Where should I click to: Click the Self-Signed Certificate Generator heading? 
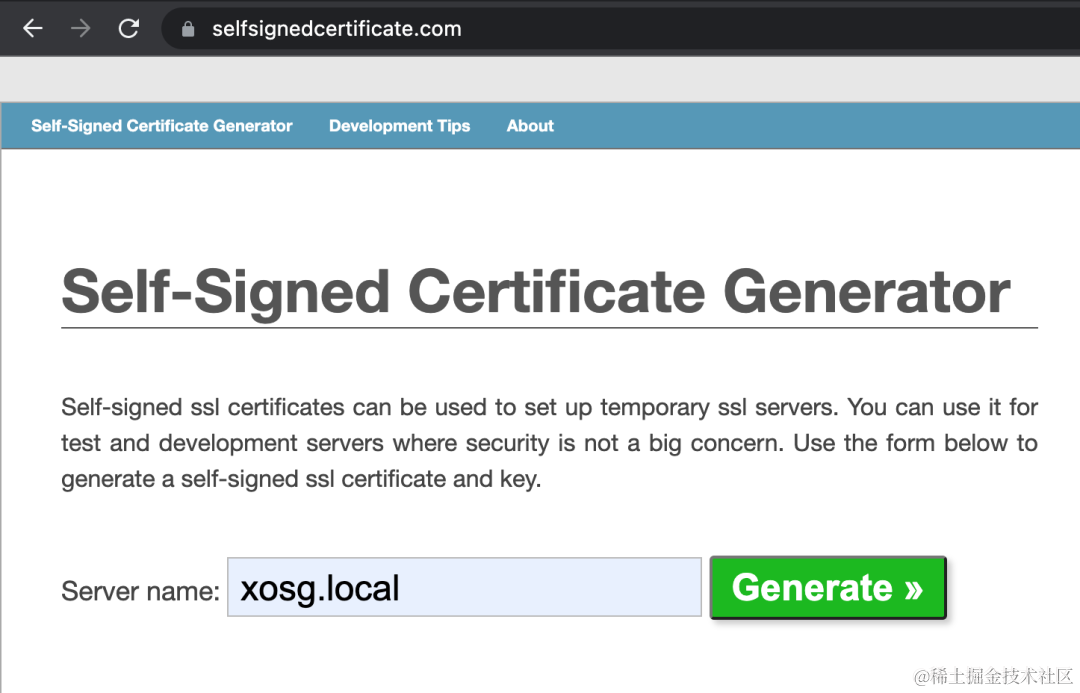pos(536,292)
